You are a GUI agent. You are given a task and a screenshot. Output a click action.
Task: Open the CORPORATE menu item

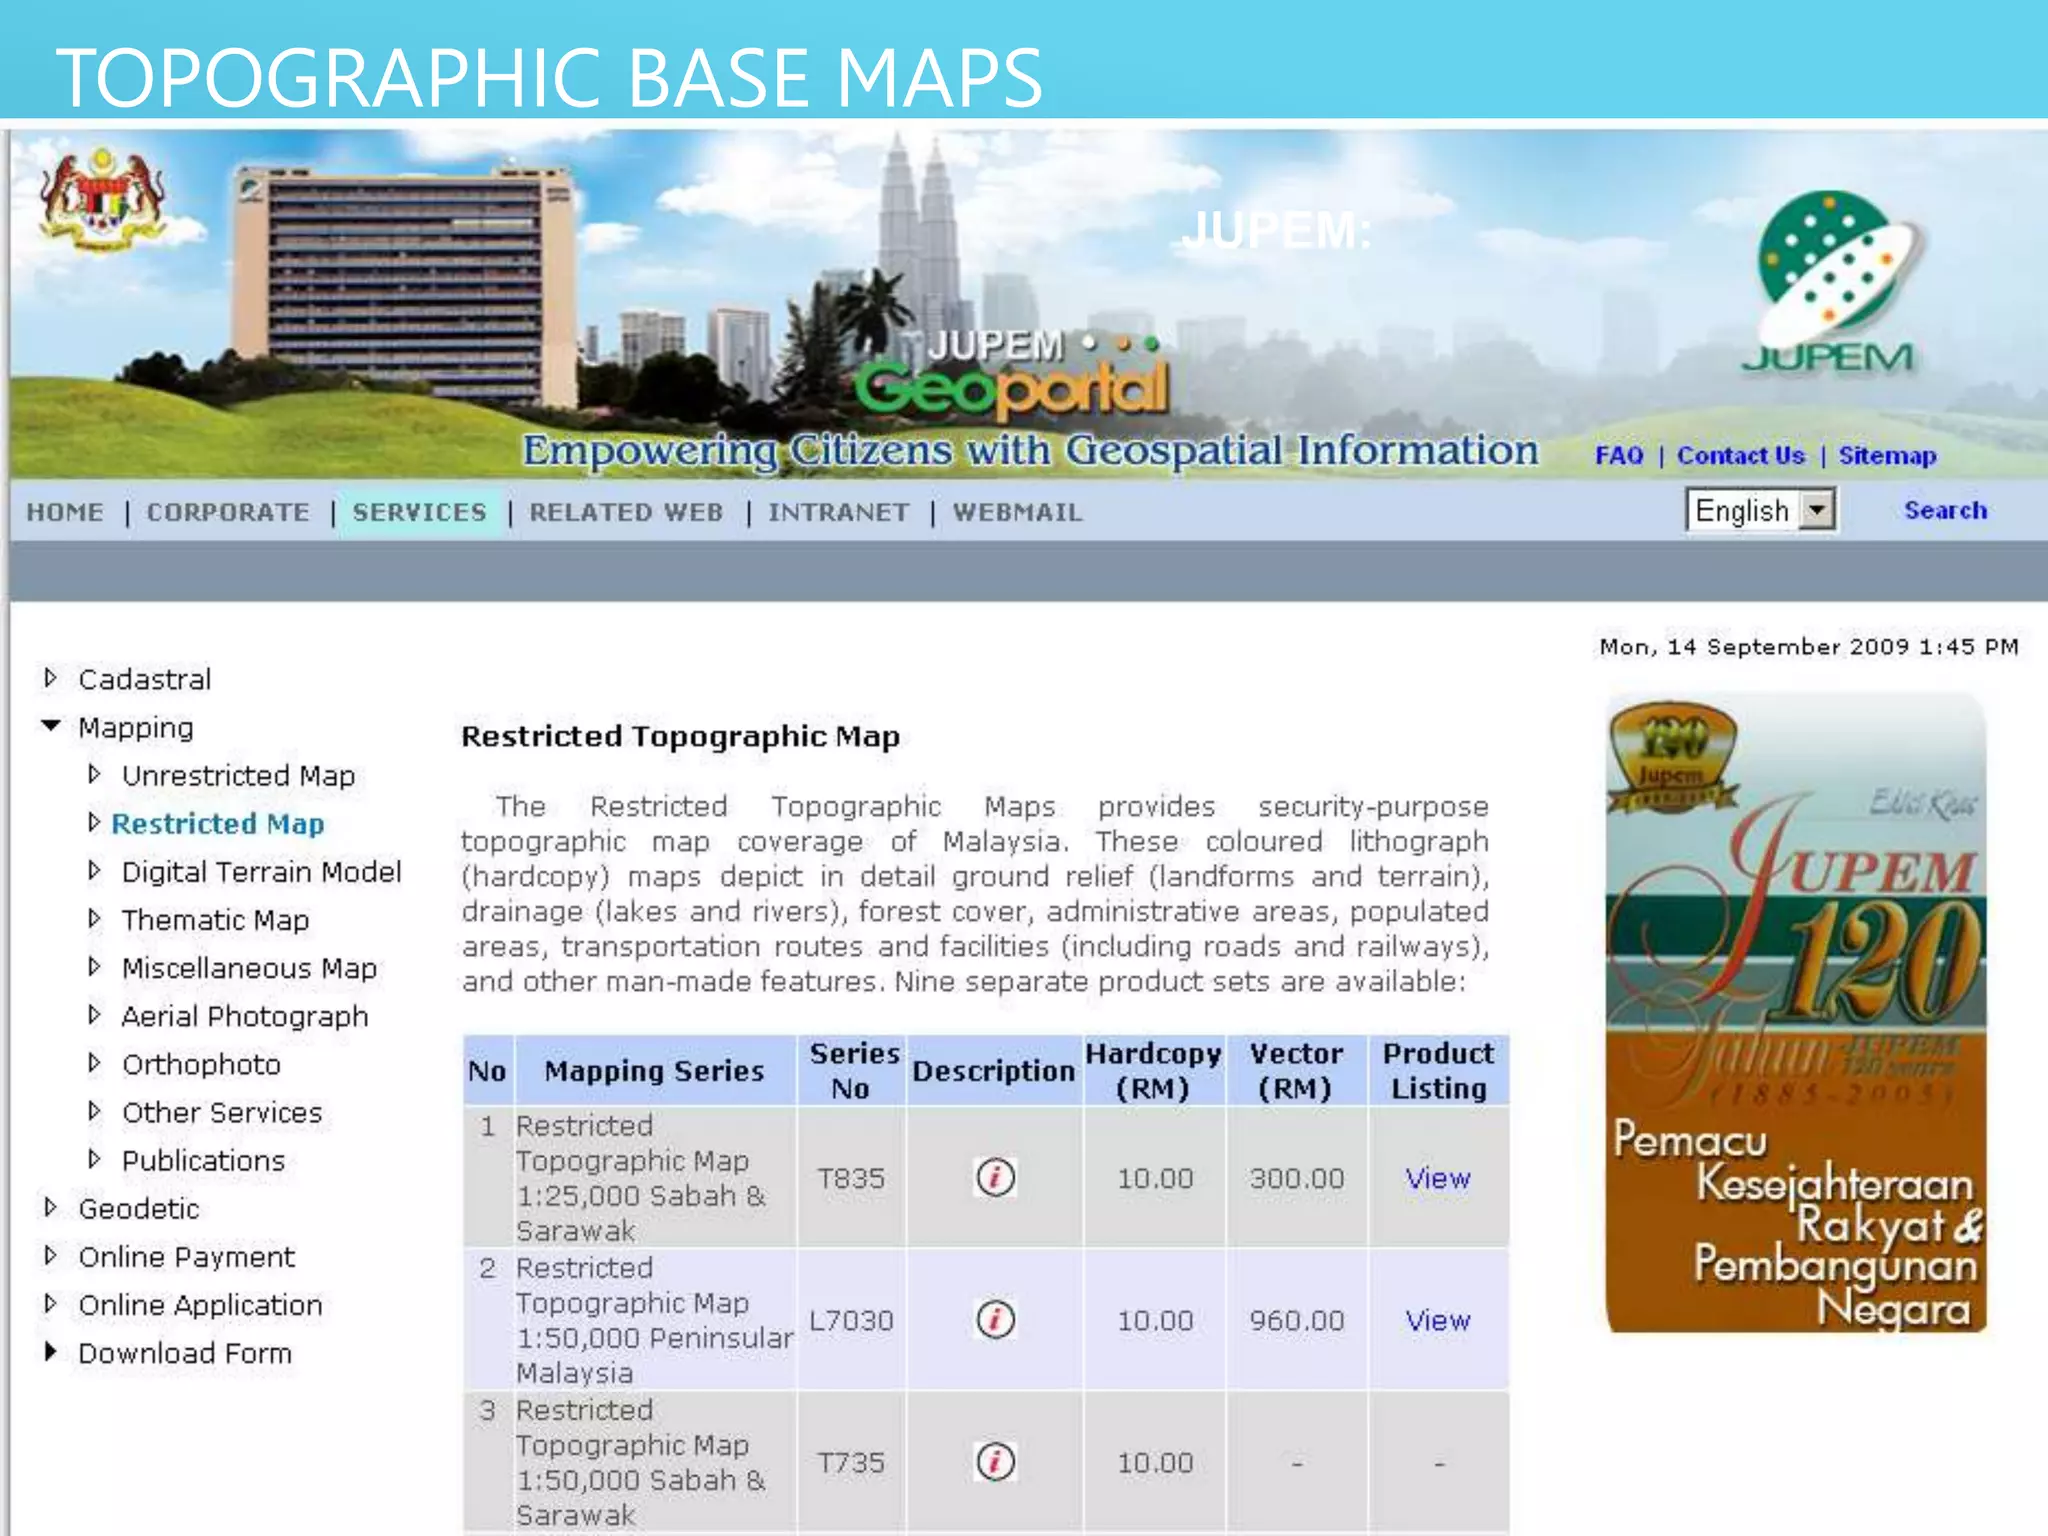228,512
